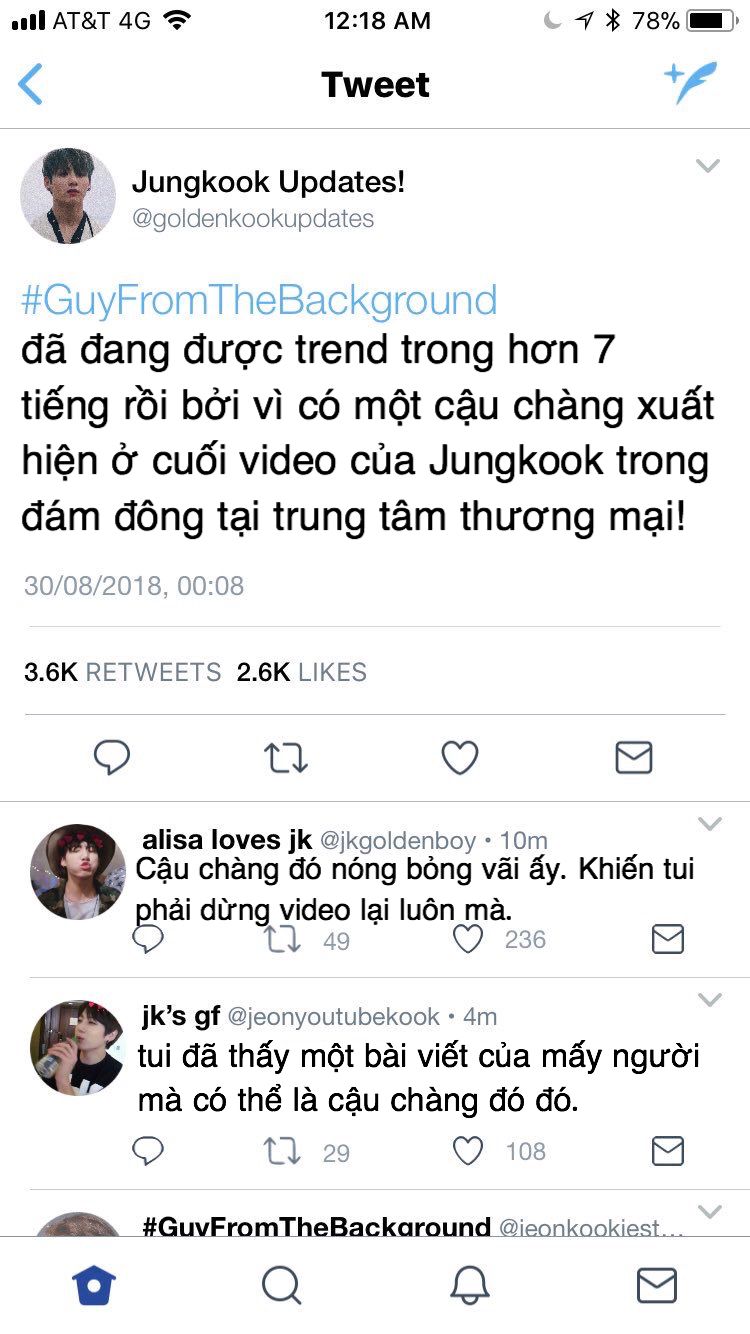Image resolution: width=750 pixels, height=1334 pixels.
Task: View the 3.6K Retweets list
Action: [x=122, y=672]
